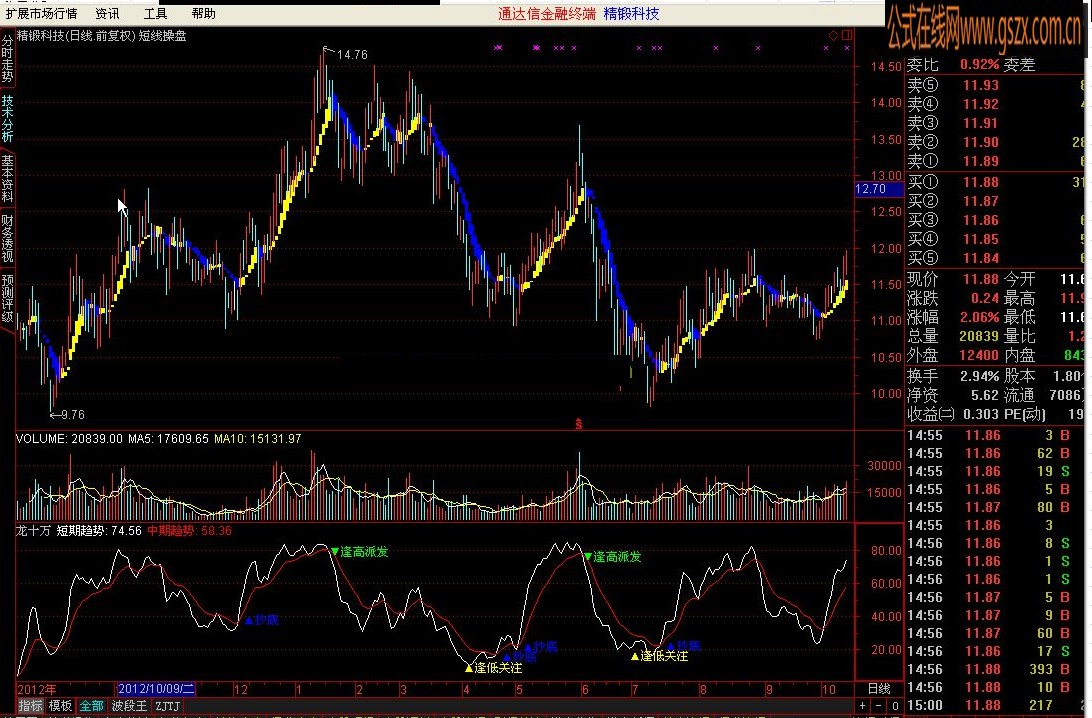Open the 基本资料 side tab
This screenshot has width=1092, height=718.
click(x=7, y=179)
